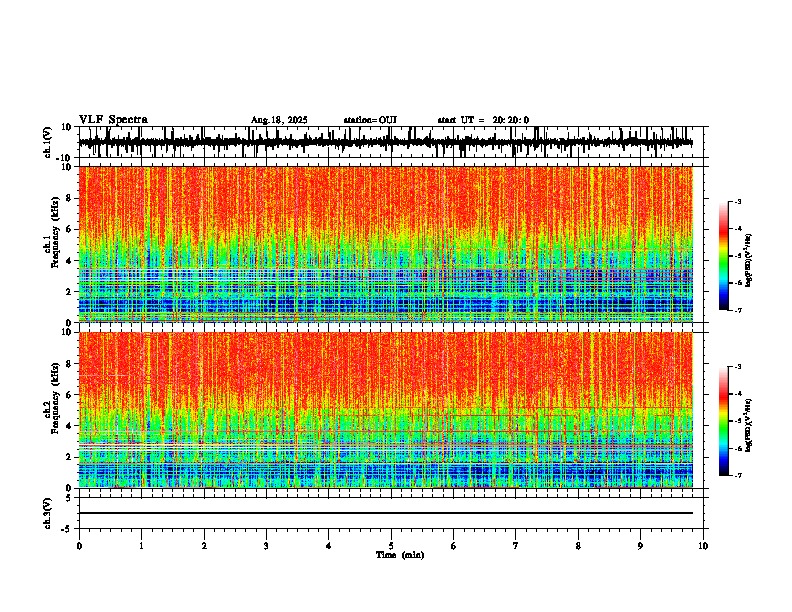
Task: Click the time axis tick label "9"
Action: point(640,546)
